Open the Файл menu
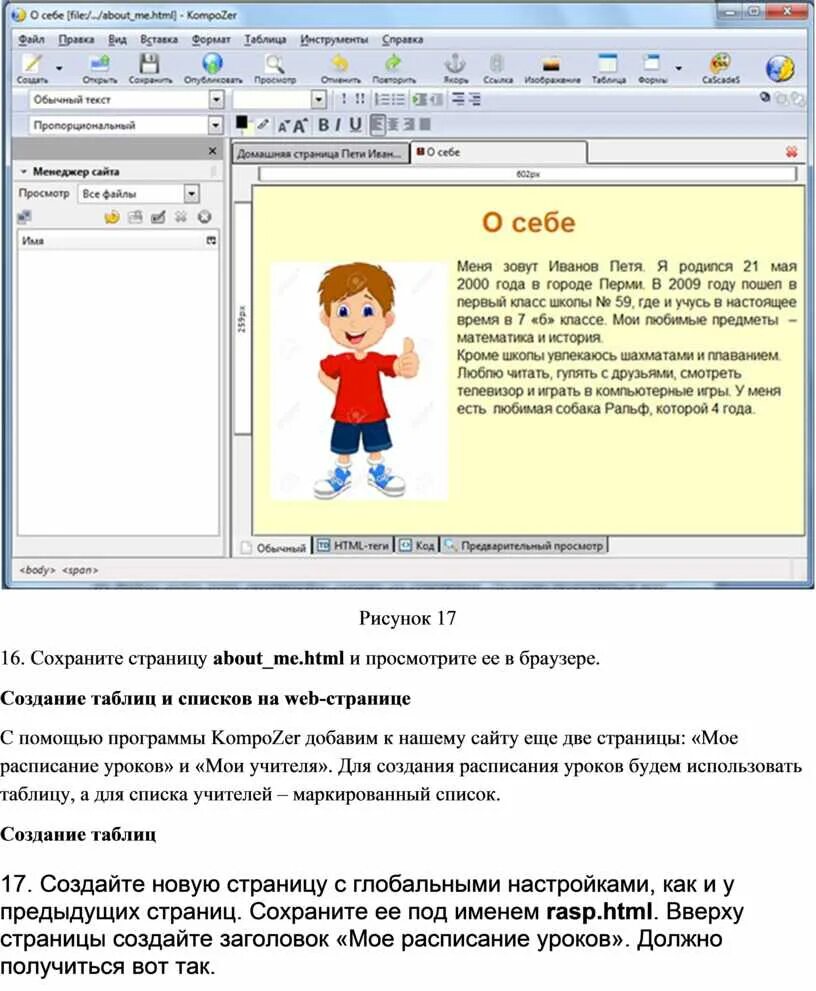Viewport: 816px width, 991px height. click(31, 39)
